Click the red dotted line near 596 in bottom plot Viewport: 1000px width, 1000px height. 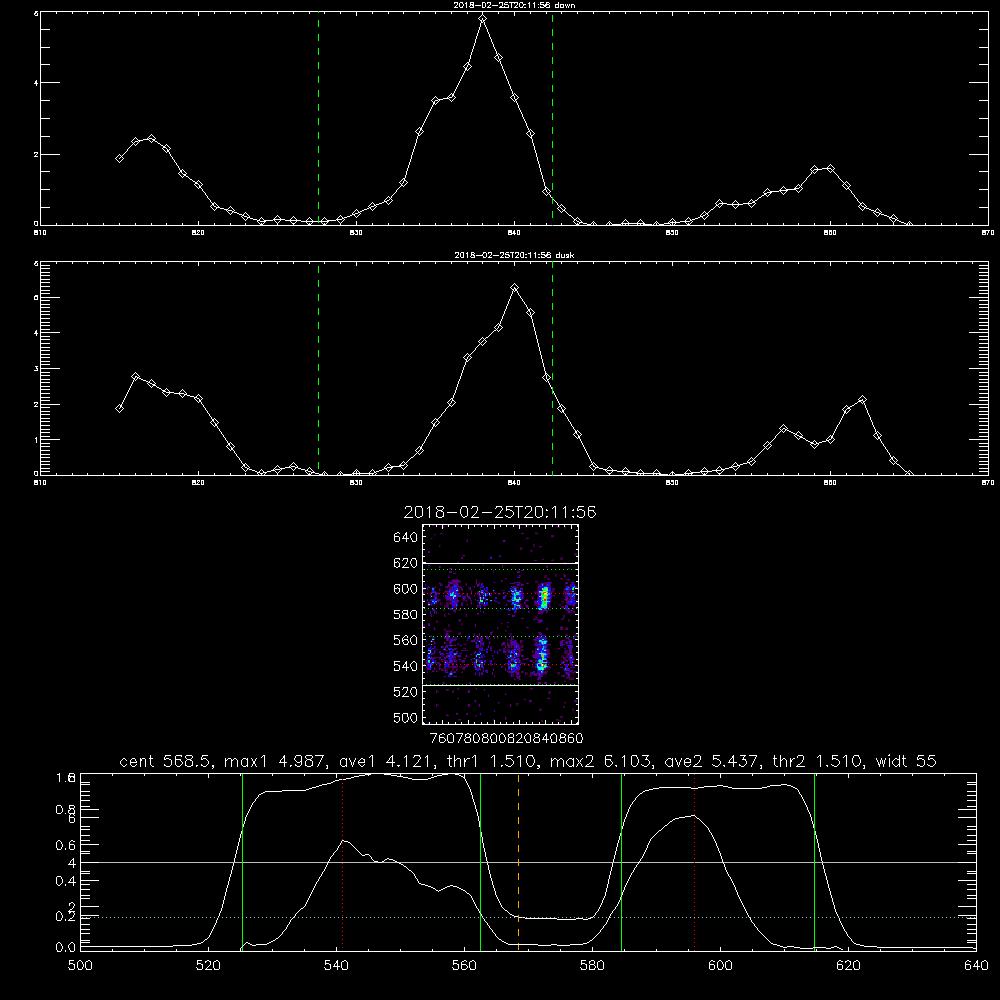[x=695, y=863]
